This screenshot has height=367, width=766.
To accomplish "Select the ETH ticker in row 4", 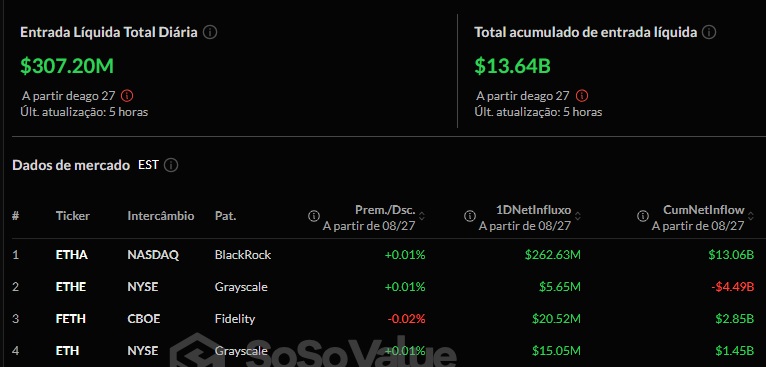I will pyautogui.click(x=67, y=350).
